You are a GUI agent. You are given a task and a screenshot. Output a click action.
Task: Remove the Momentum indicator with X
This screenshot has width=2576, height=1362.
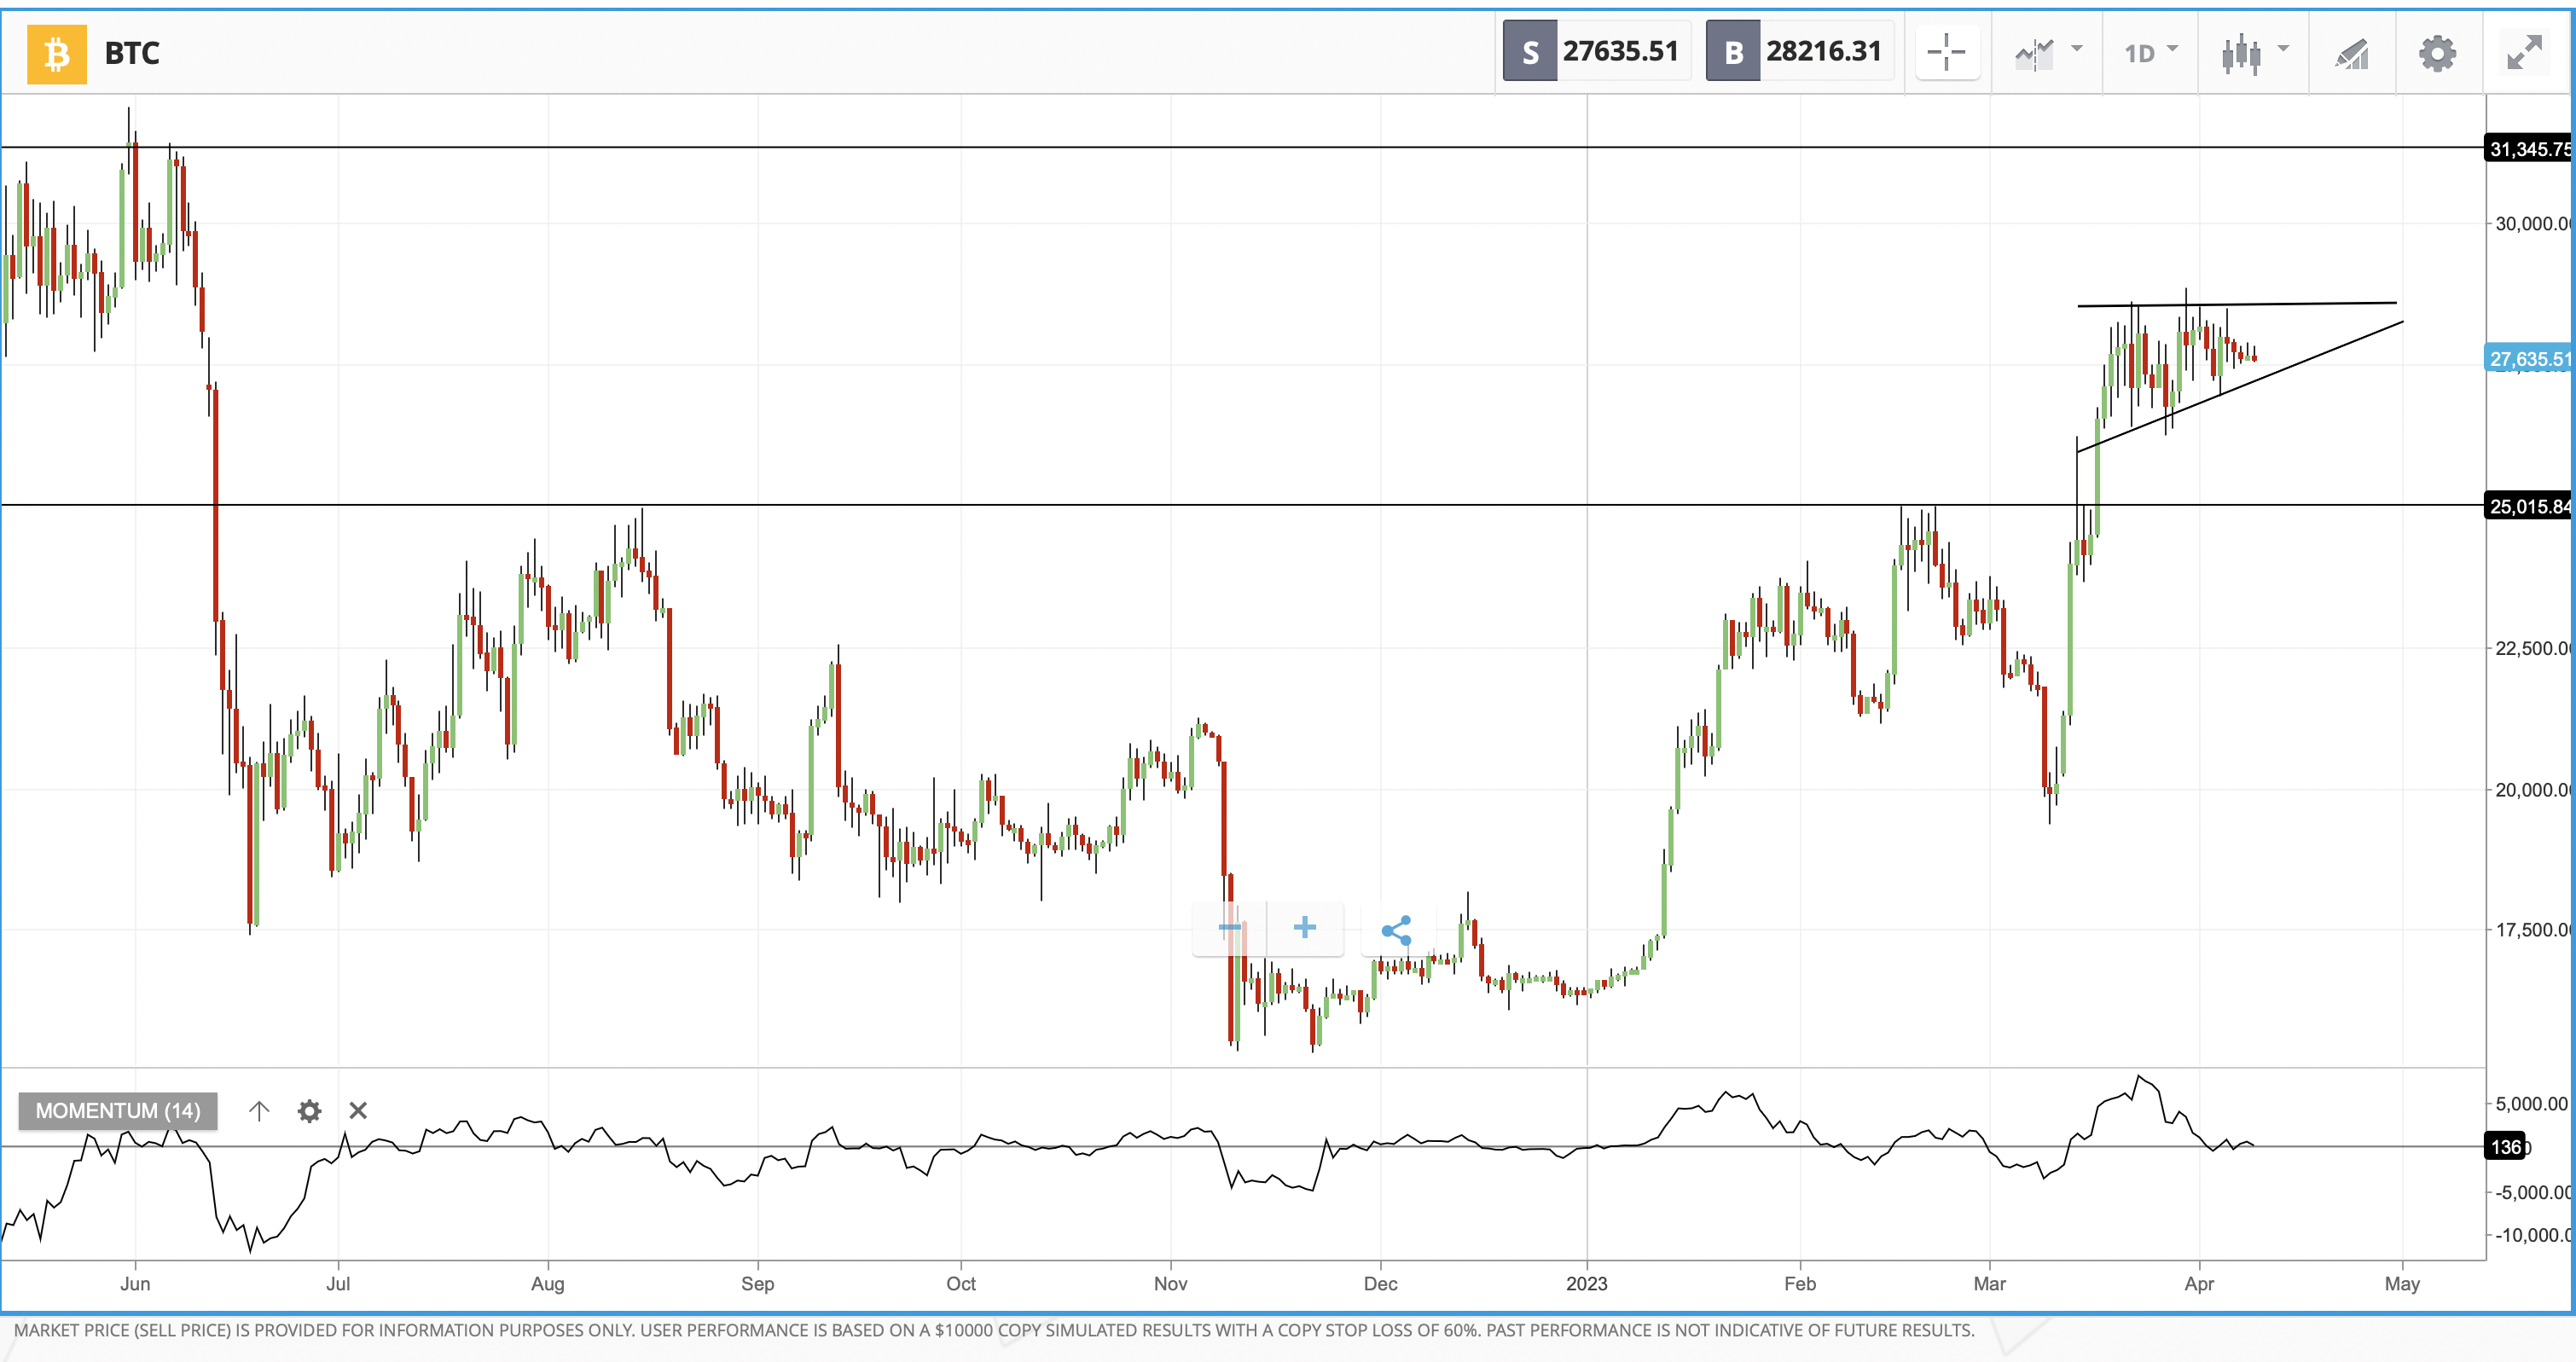click(x=358, y=1110)
